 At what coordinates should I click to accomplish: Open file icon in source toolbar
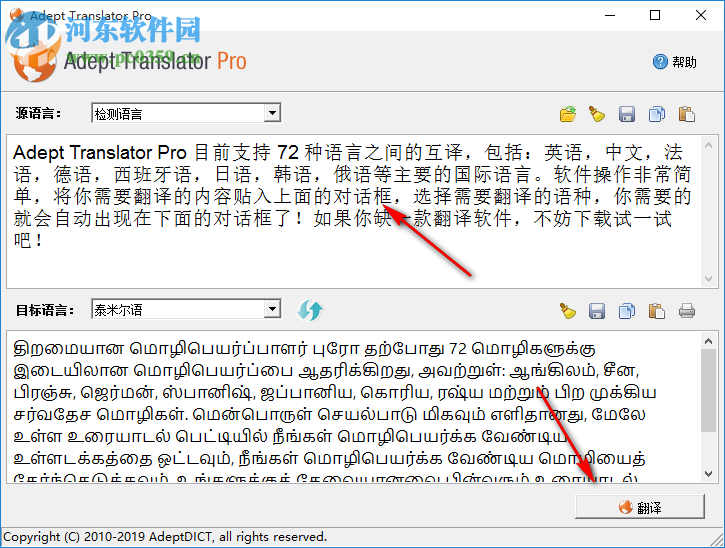coord(568,114)
